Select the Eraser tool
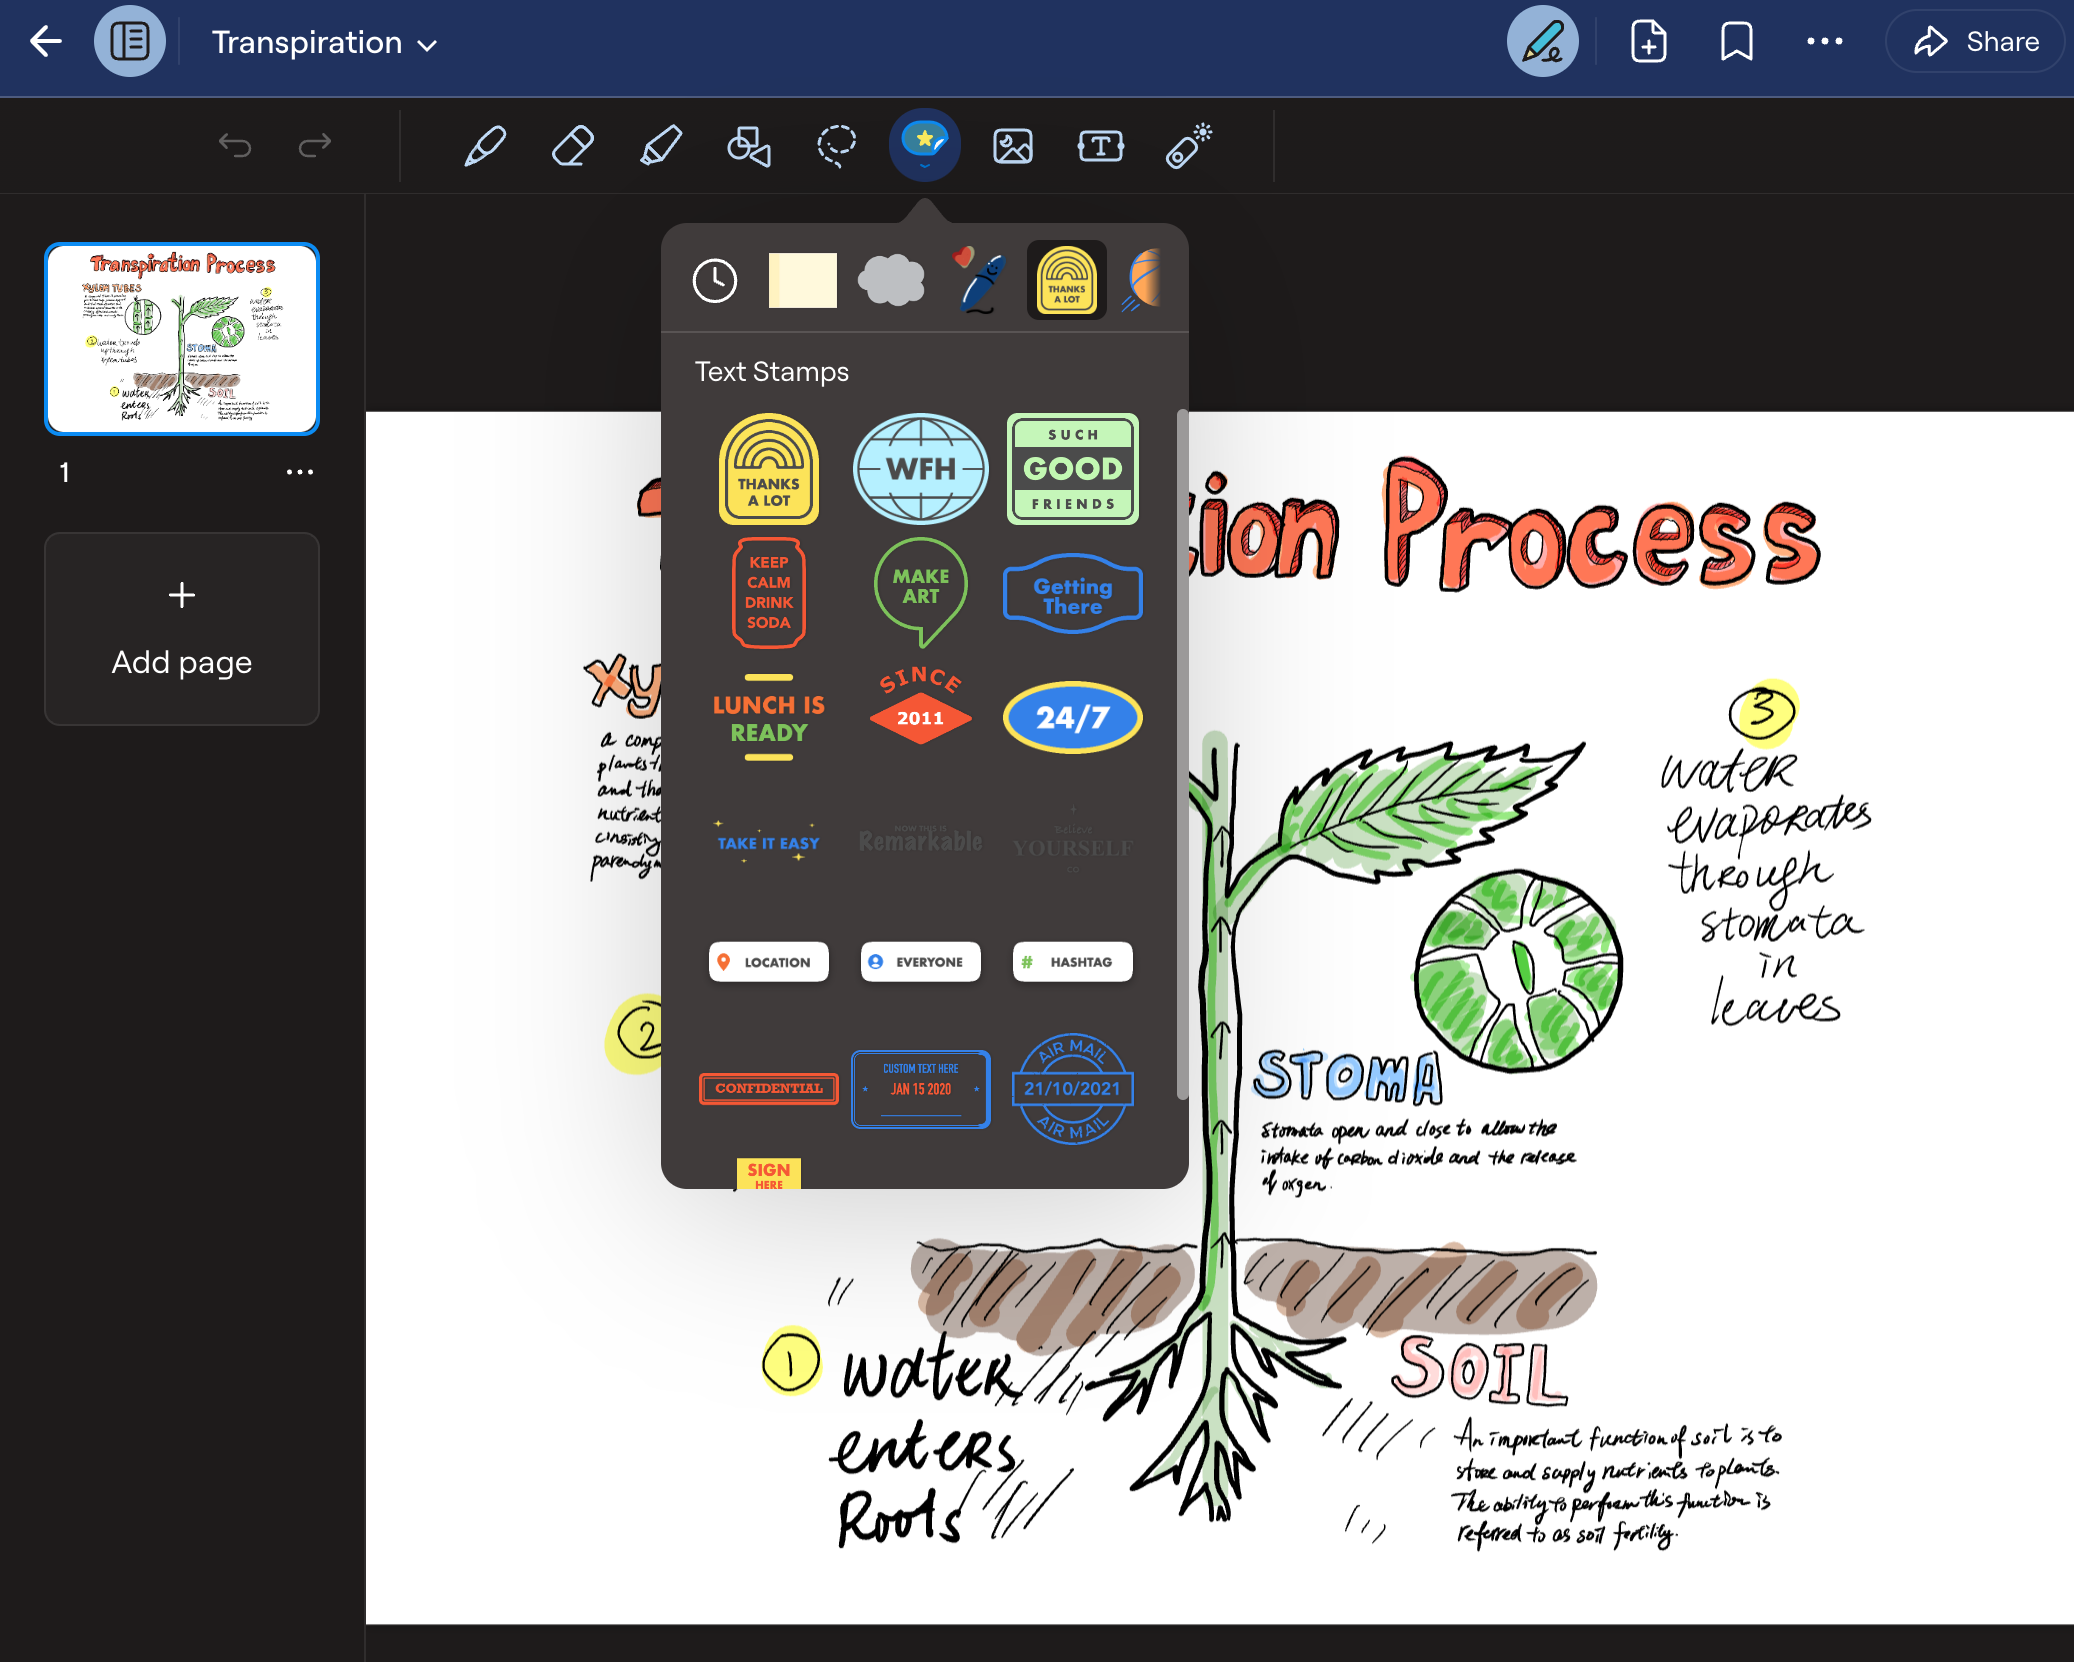The image size is (2074, 1662). (x=573, y=146)
